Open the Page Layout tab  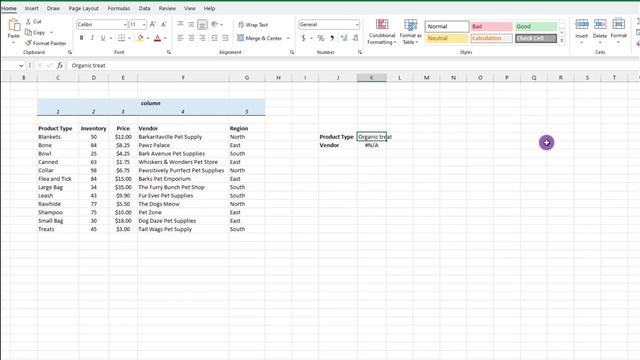pos(84,8)
